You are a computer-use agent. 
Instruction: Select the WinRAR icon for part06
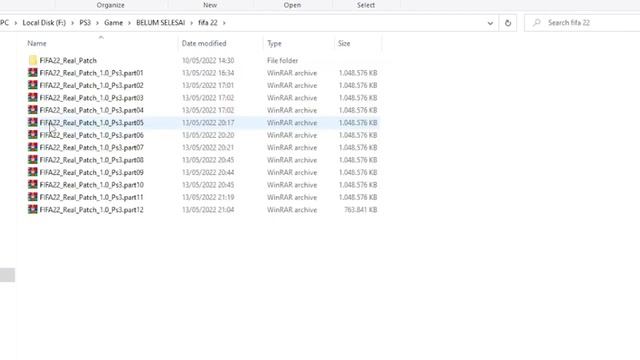[33, 135]
